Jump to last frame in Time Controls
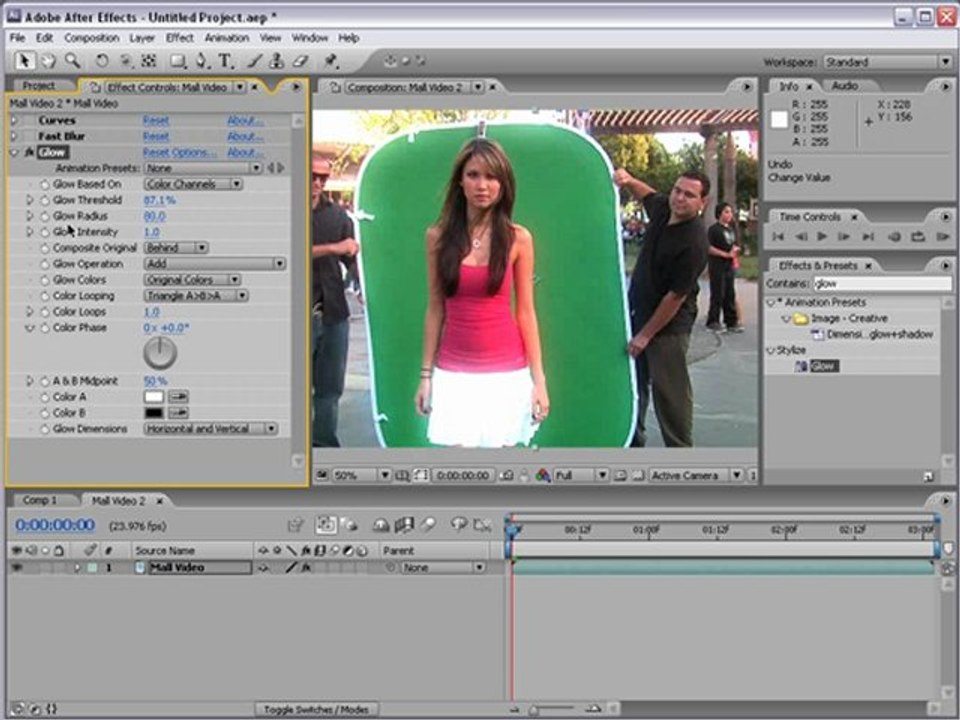 (868, 236)
